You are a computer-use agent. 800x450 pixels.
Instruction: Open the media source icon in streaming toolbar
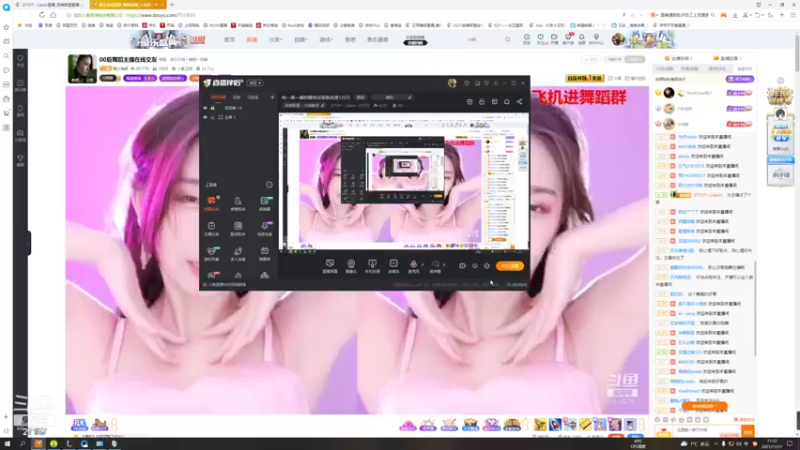click(x=393, y=265)
